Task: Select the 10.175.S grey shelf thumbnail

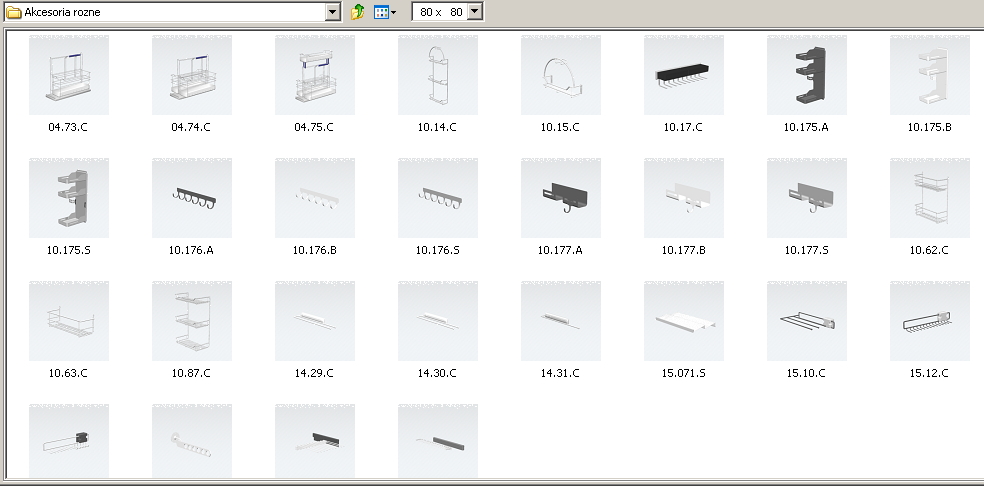Action: coord(69,198)
